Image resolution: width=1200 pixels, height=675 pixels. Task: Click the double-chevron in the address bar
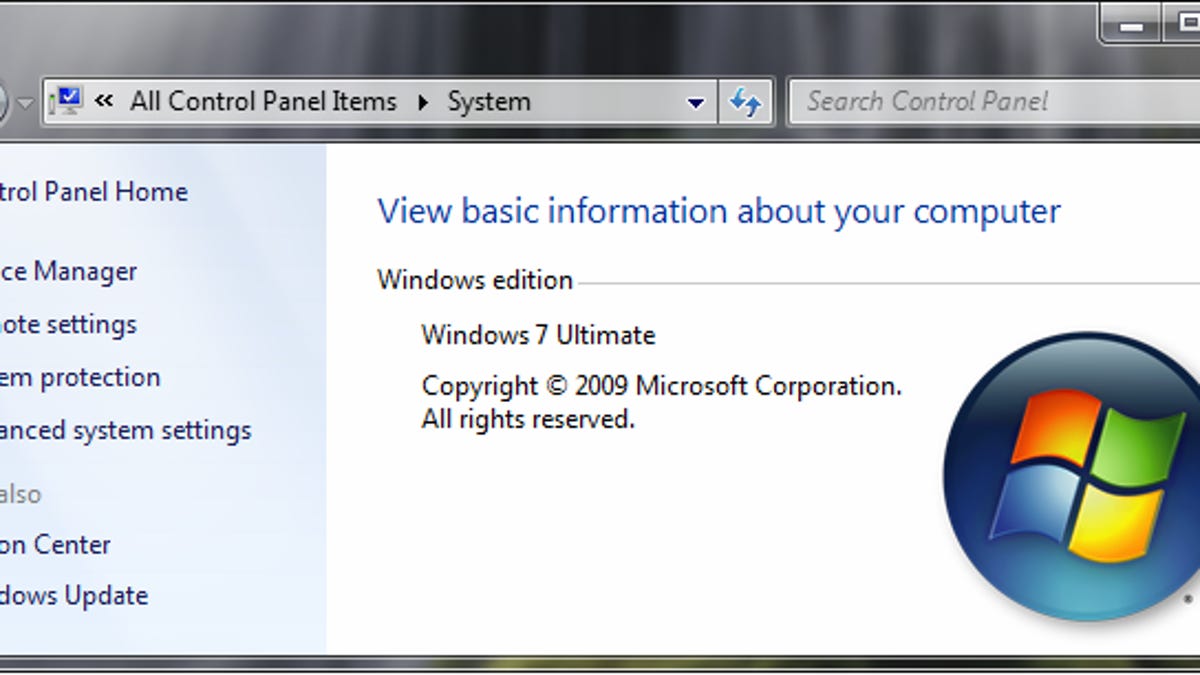tap(104, 101)
